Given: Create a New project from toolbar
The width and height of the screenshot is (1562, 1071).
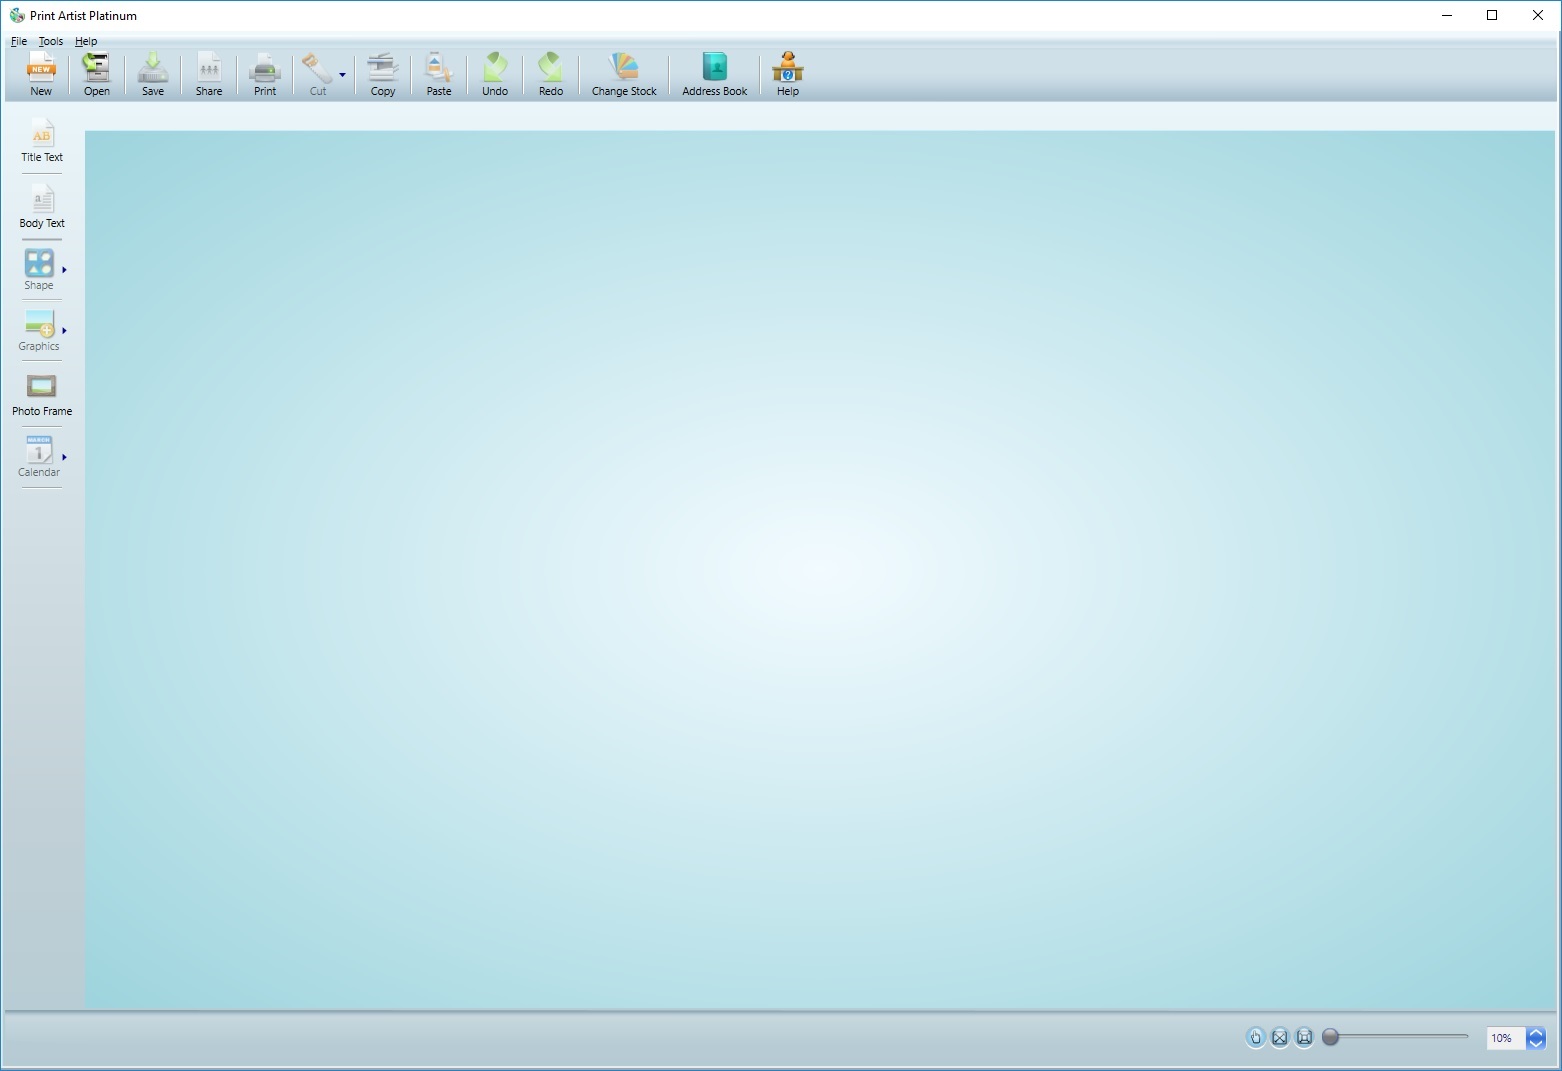Looking at the screenshot, I should pyautogui.click(x=41, y=74).
